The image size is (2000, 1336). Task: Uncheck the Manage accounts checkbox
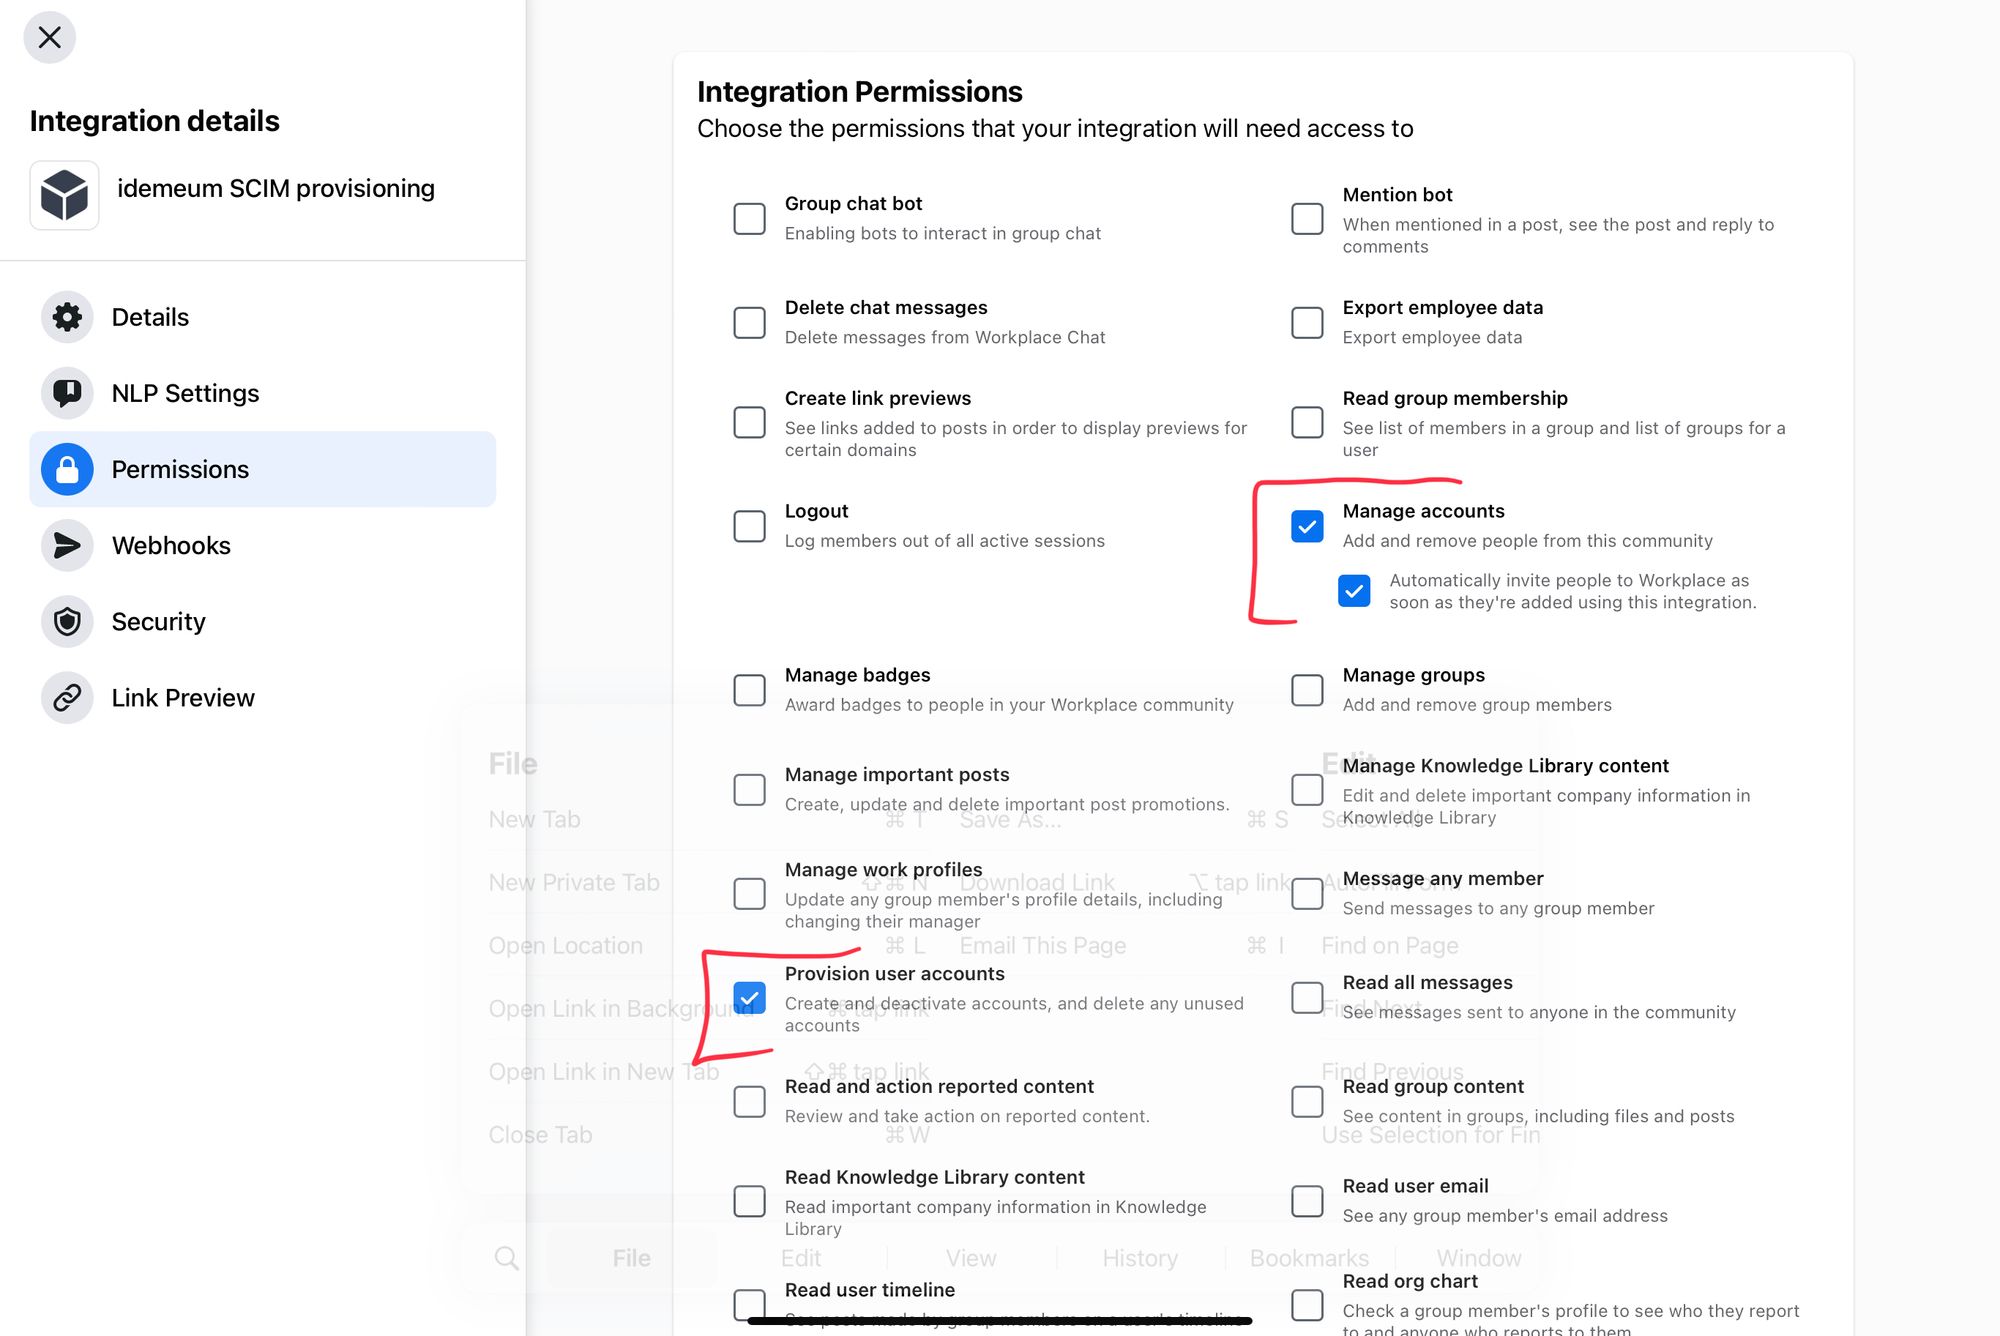click(1307, 526)
